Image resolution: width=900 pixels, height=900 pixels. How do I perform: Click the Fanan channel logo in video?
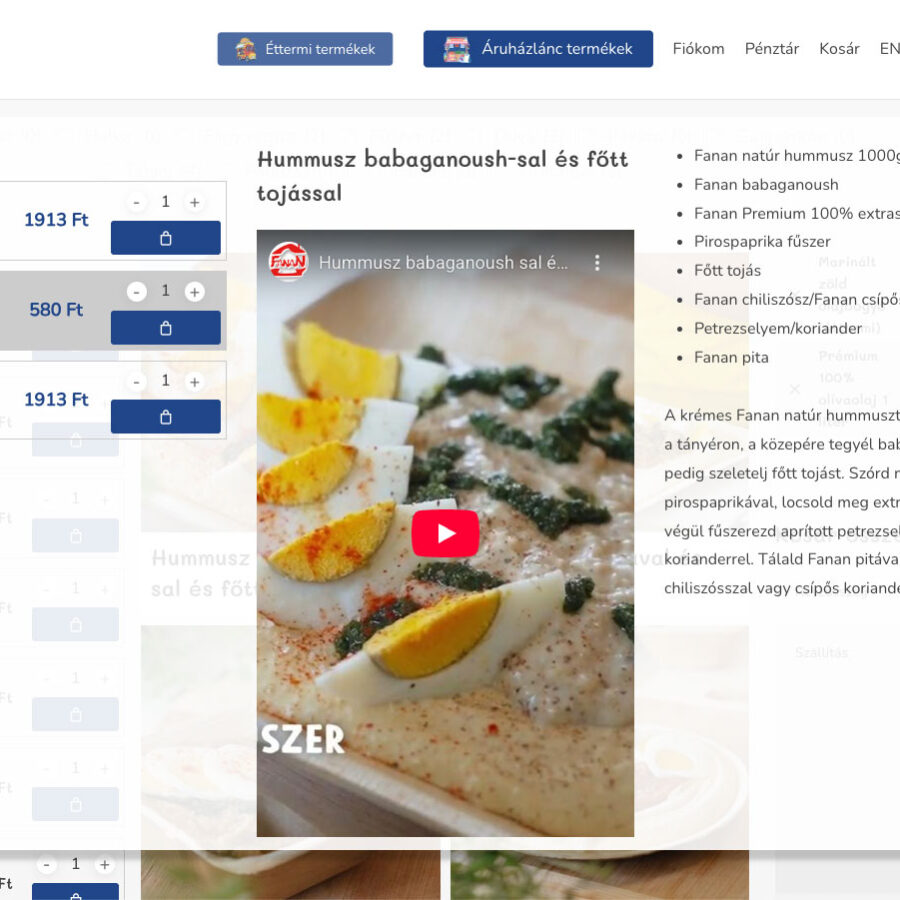(x=288, y=263)
